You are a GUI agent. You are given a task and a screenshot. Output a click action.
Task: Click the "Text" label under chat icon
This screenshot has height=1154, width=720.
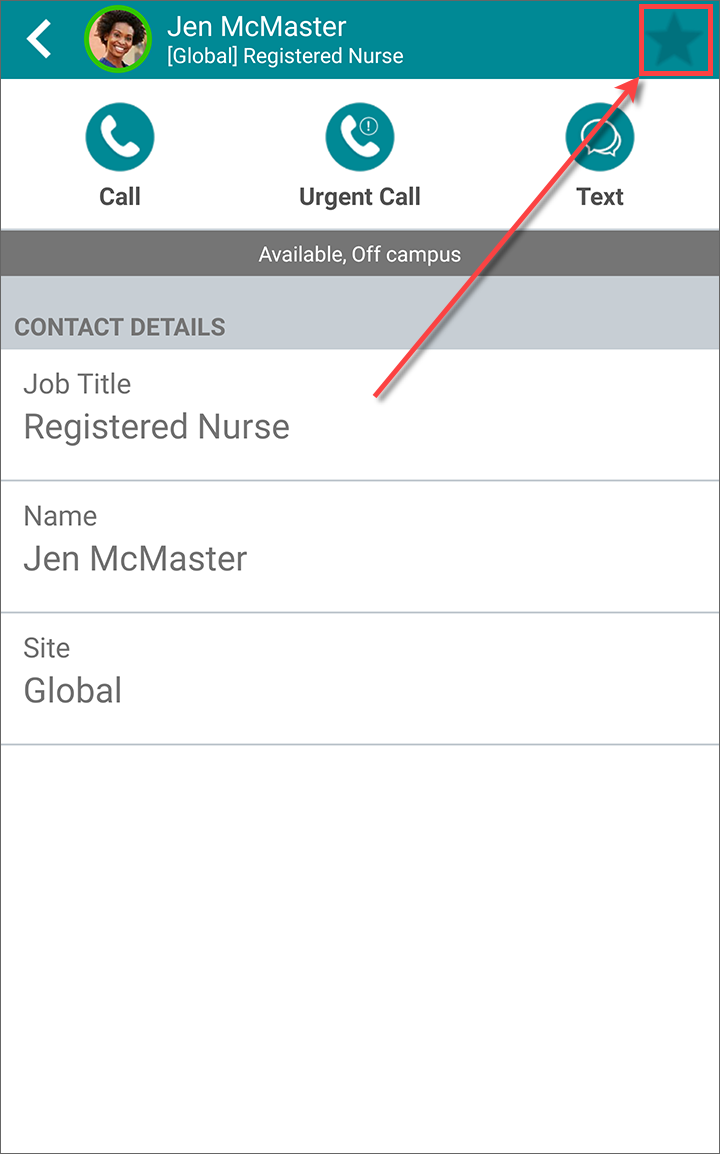click(600, 197)
